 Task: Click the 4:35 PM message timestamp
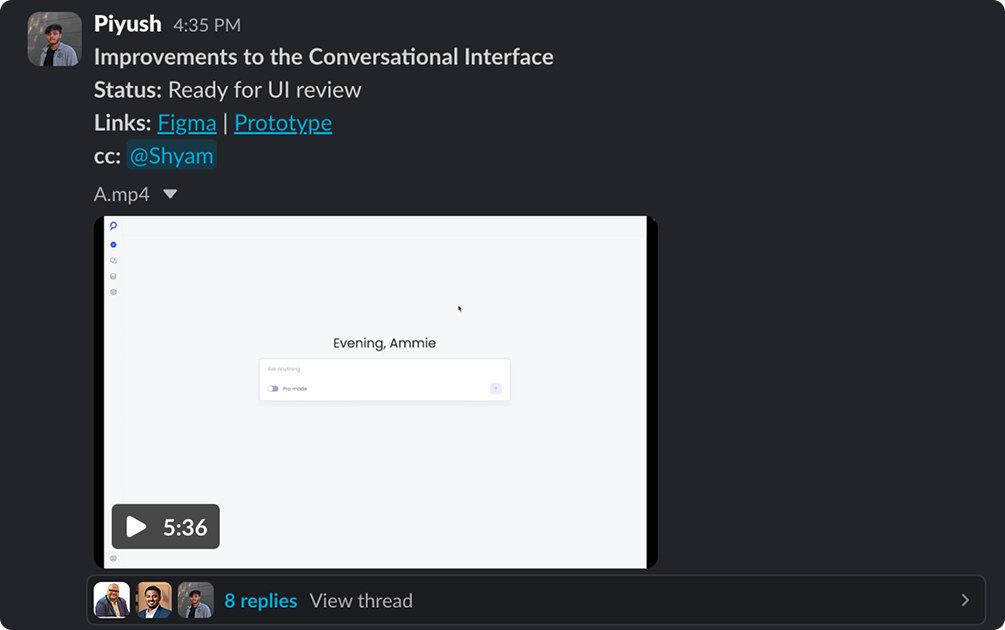click(x=207, y=25)
